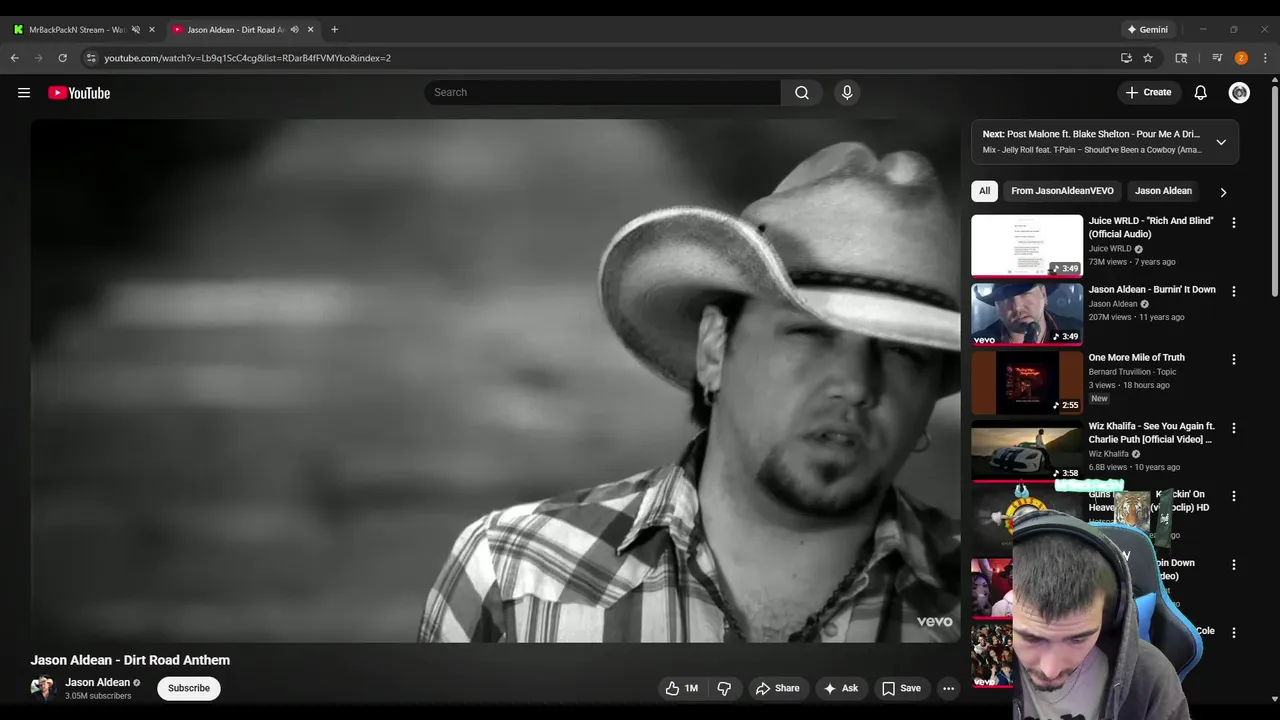The height and width of the screenshot is (720, 1280).
Task: Select the All filter chip
Action: click(984, 191)
